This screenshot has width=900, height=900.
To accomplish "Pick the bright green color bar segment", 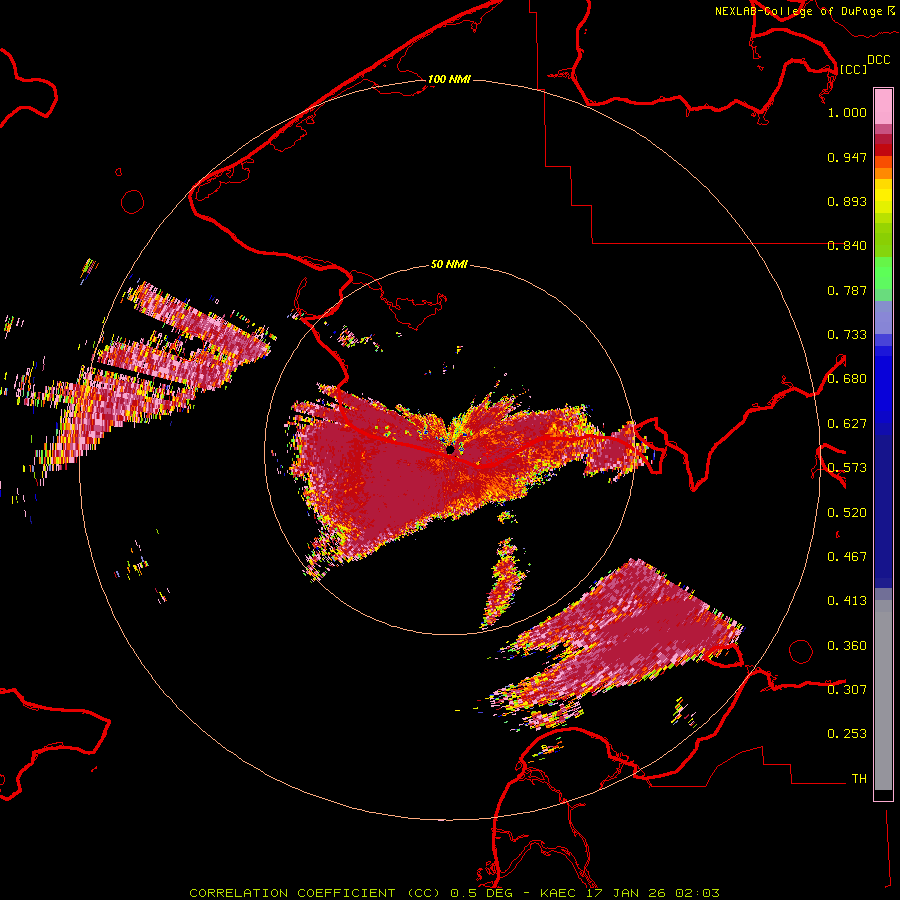I will (883, 273).
